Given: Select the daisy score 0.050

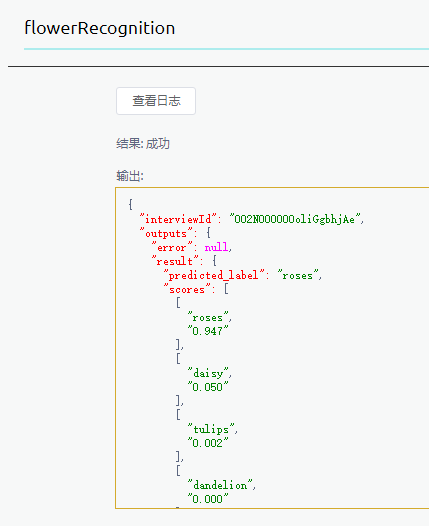Looking at the screenshot, I should pyautogui.click(x=208, y=387).
